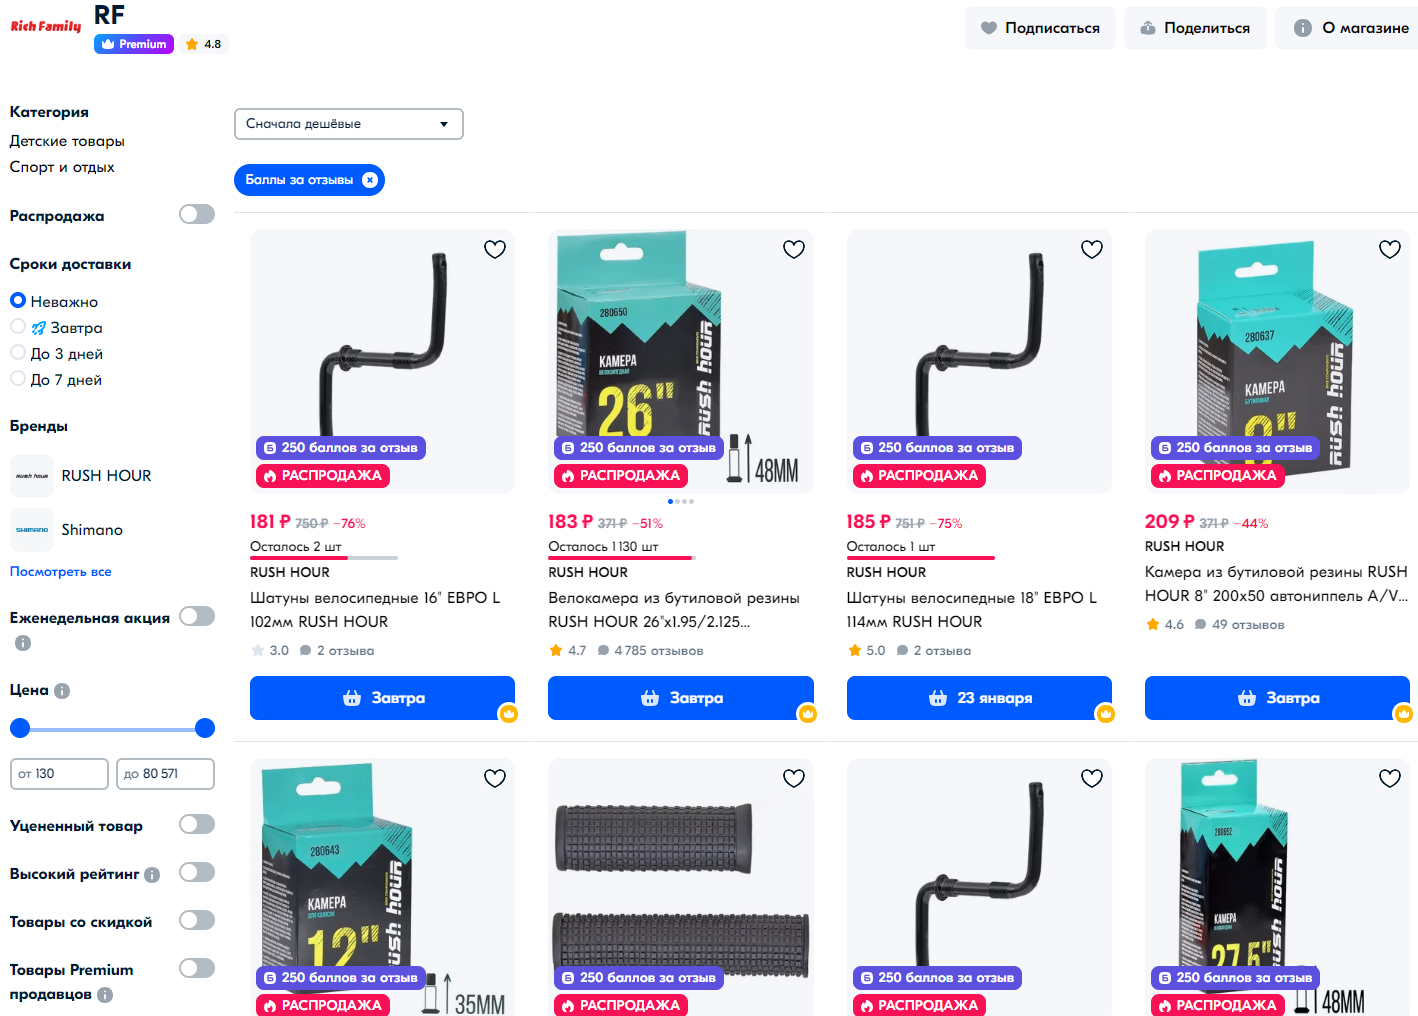
Task: Open 49 отзывов reviews link
Action: [1239, 625]
